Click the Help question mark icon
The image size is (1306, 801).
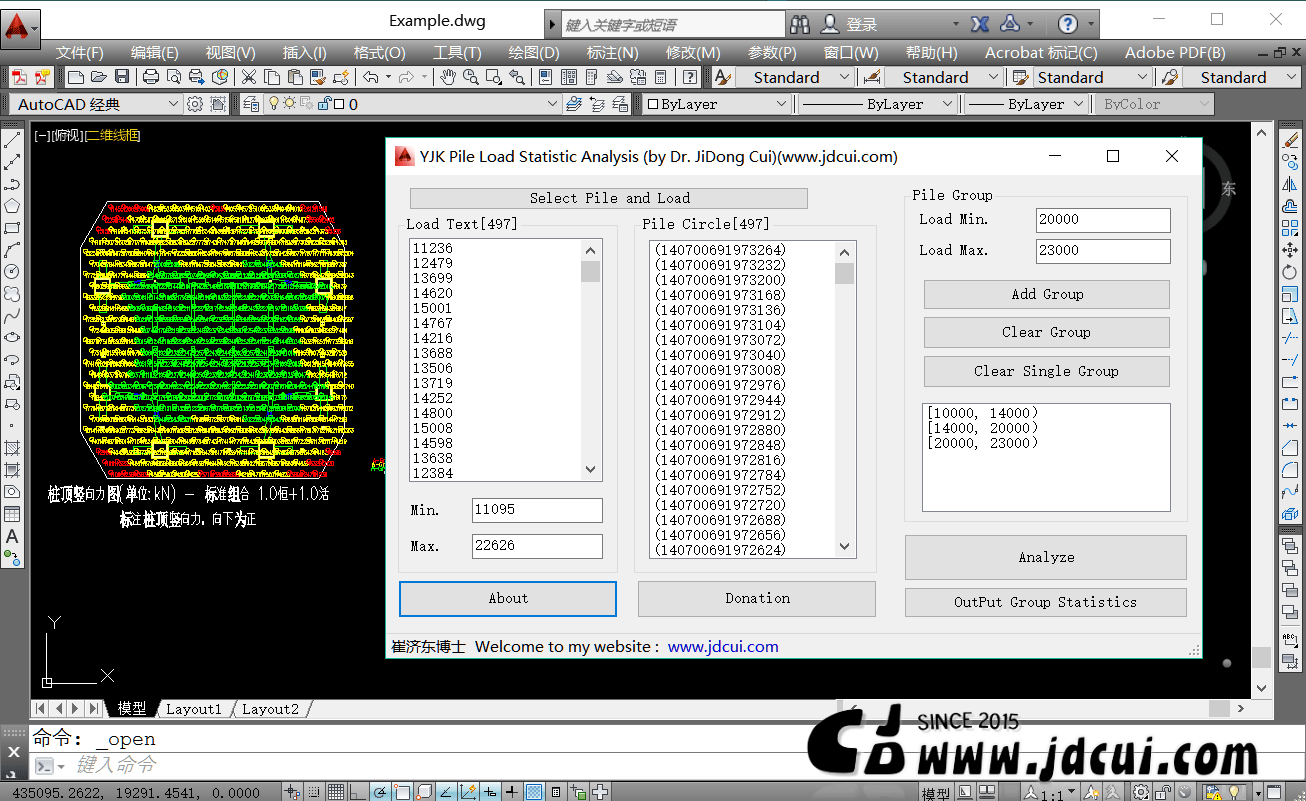coord(690,77)
